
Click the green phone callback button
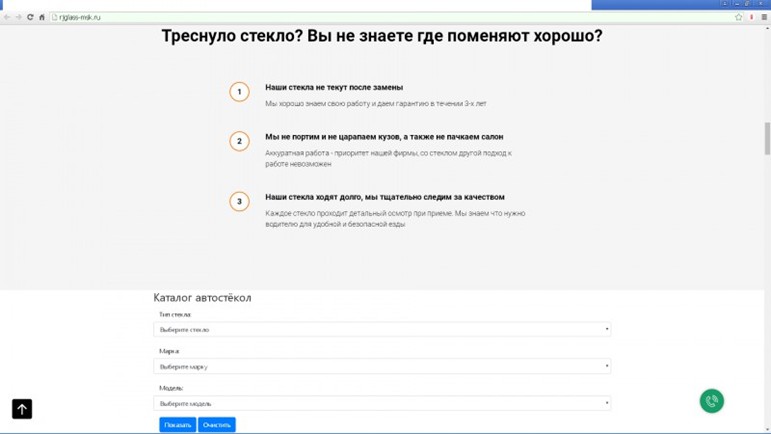(712, 401)
